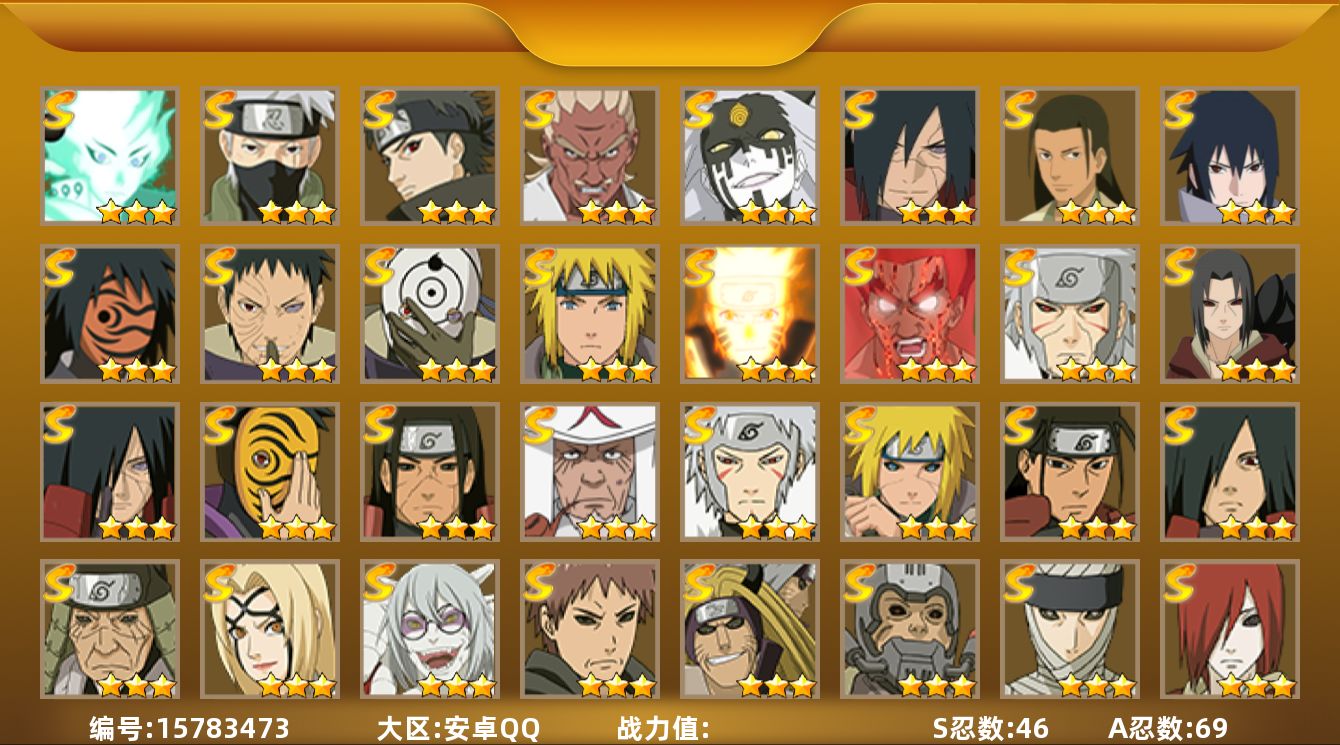Click the S忍数:46 counter label
The width and height of the screenshot is (1340, 745).
[x=990, y=728]
